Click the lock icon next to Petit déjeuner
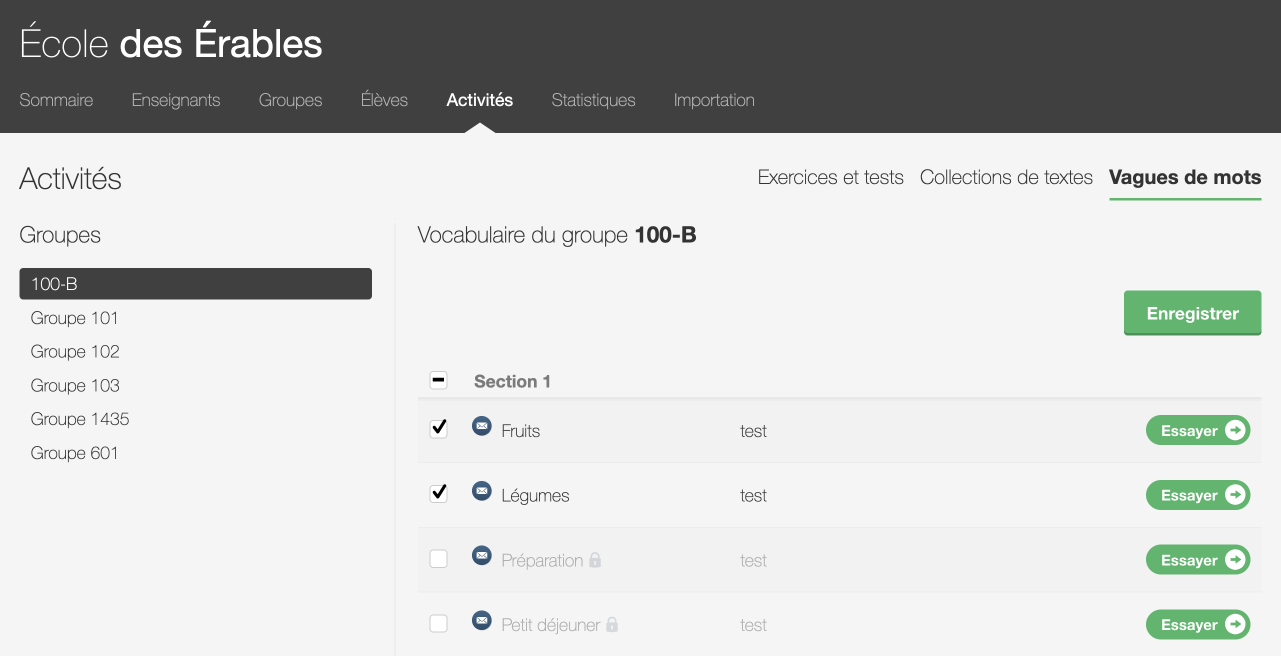The width and height of the screenshot is (1281, 656). point(612,625)
